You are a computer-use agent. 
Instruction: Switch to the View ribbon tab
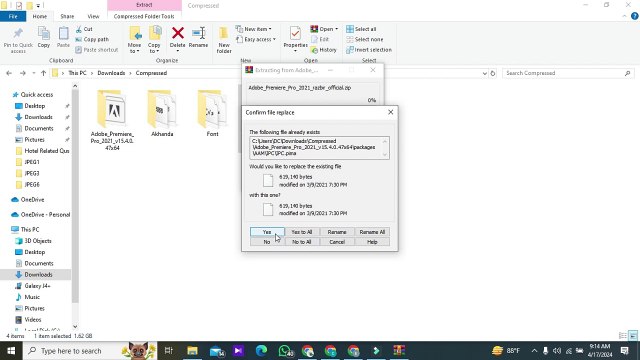[x=93, y=16]
